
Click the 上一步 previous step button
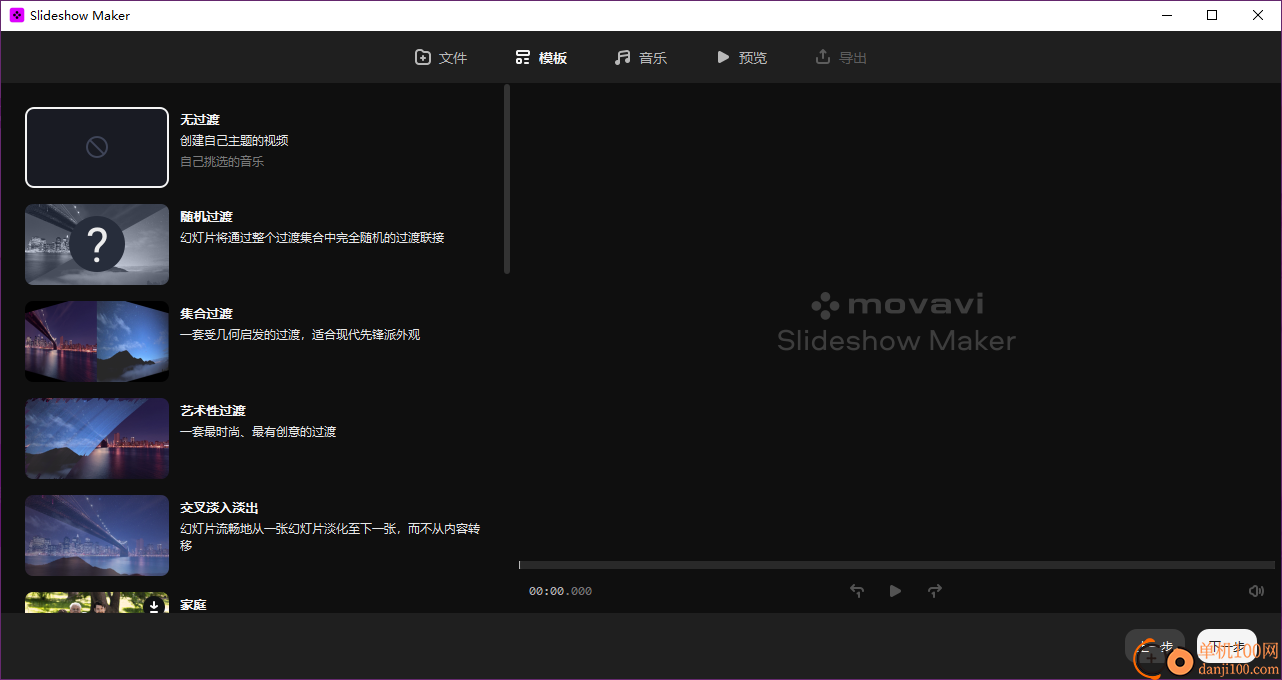[1155, 647]
